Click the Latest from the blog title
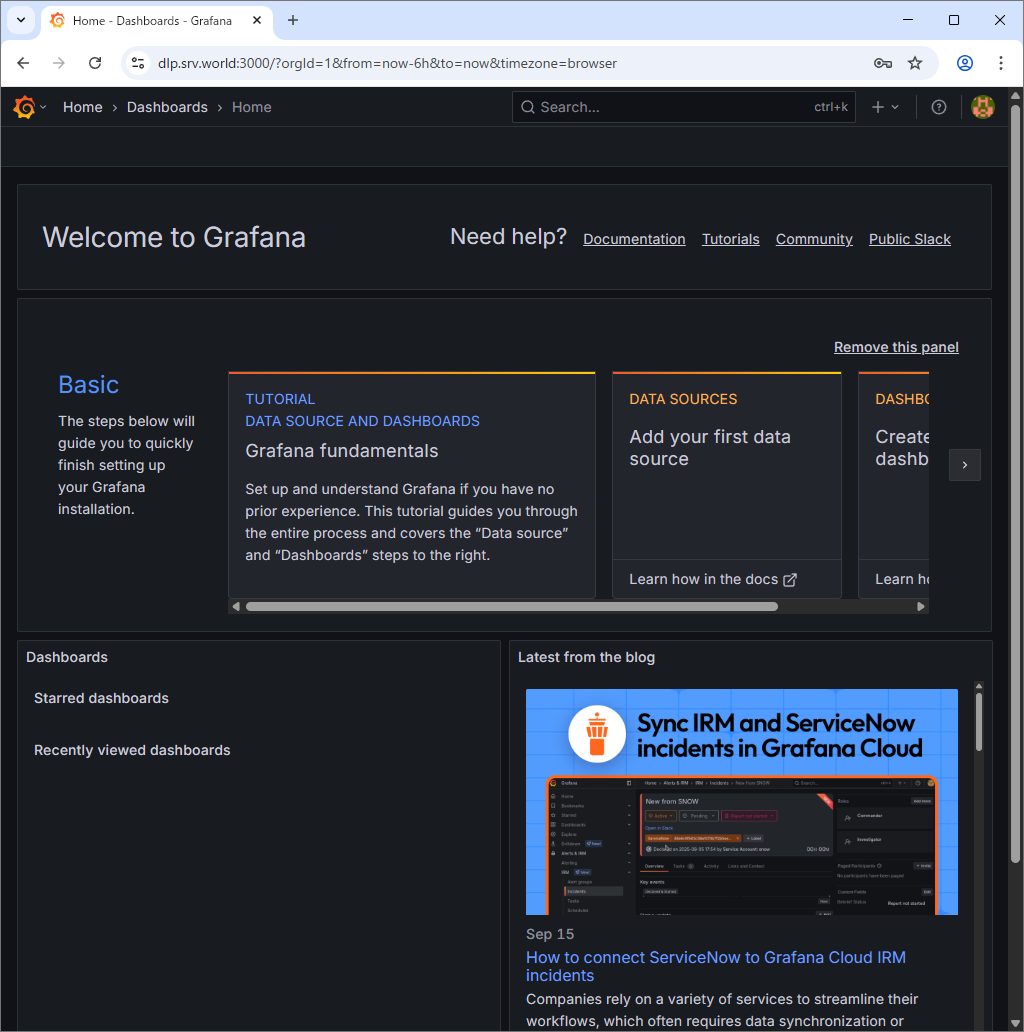The width and height of the screenshot is (1024, 1032). 586,657
